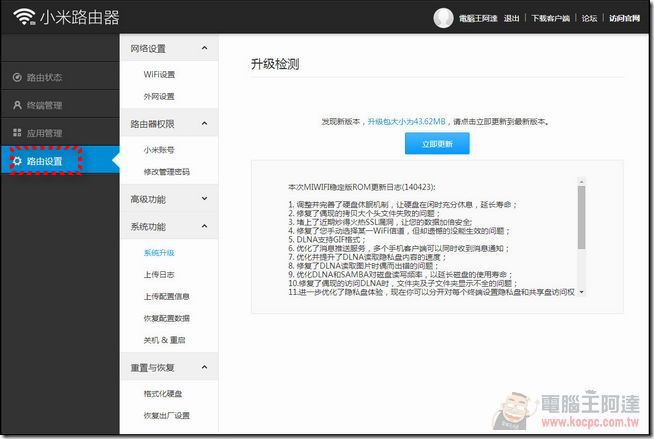Click the 系统功能 section header text

click(x=148, y=227)
